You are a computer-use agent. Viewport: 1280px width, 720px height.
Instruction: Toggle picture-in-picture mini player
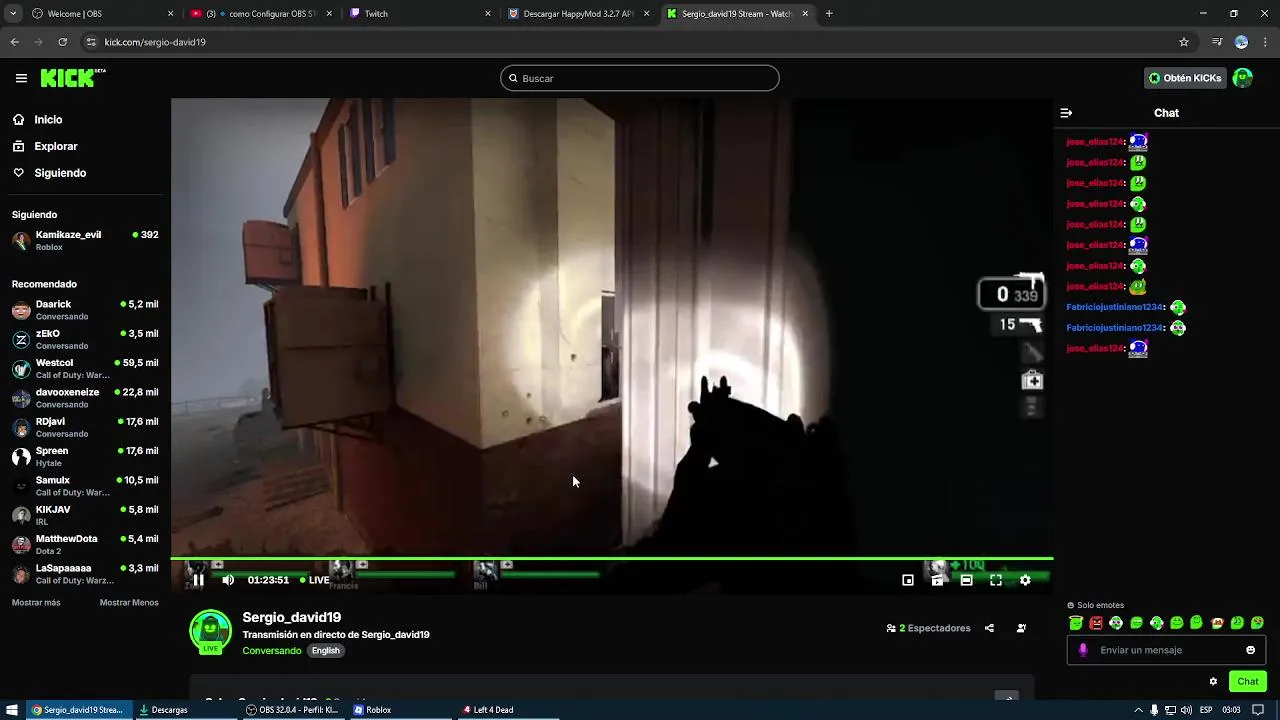(x=908, y=580)
